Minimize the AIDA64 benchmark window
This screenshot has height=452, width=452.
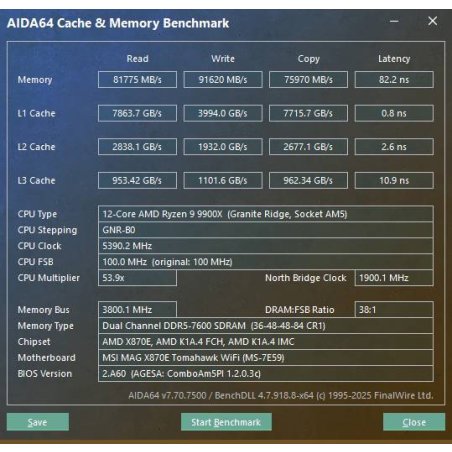tap(394, 21)
